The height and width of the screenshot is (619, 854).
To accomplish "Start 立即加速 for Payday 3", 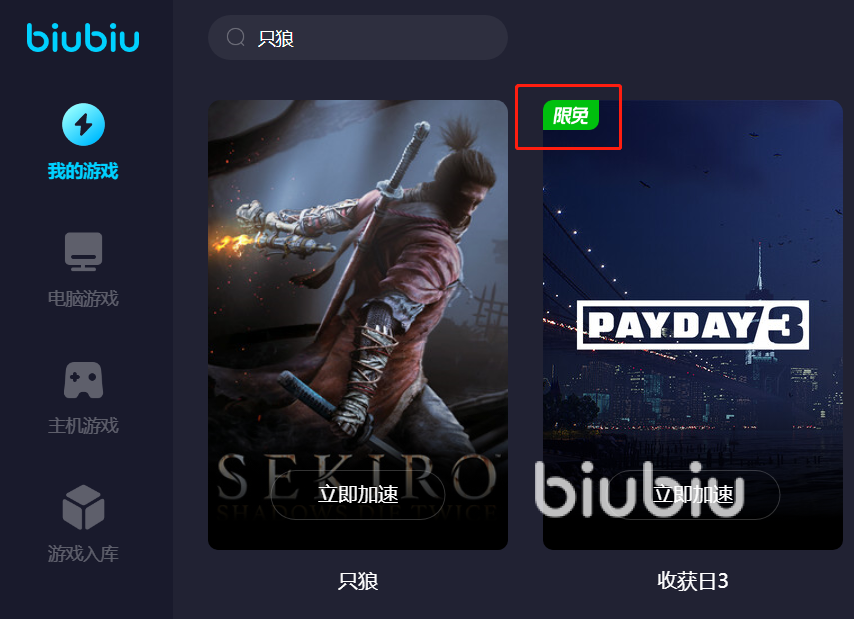I will (693, 494).
